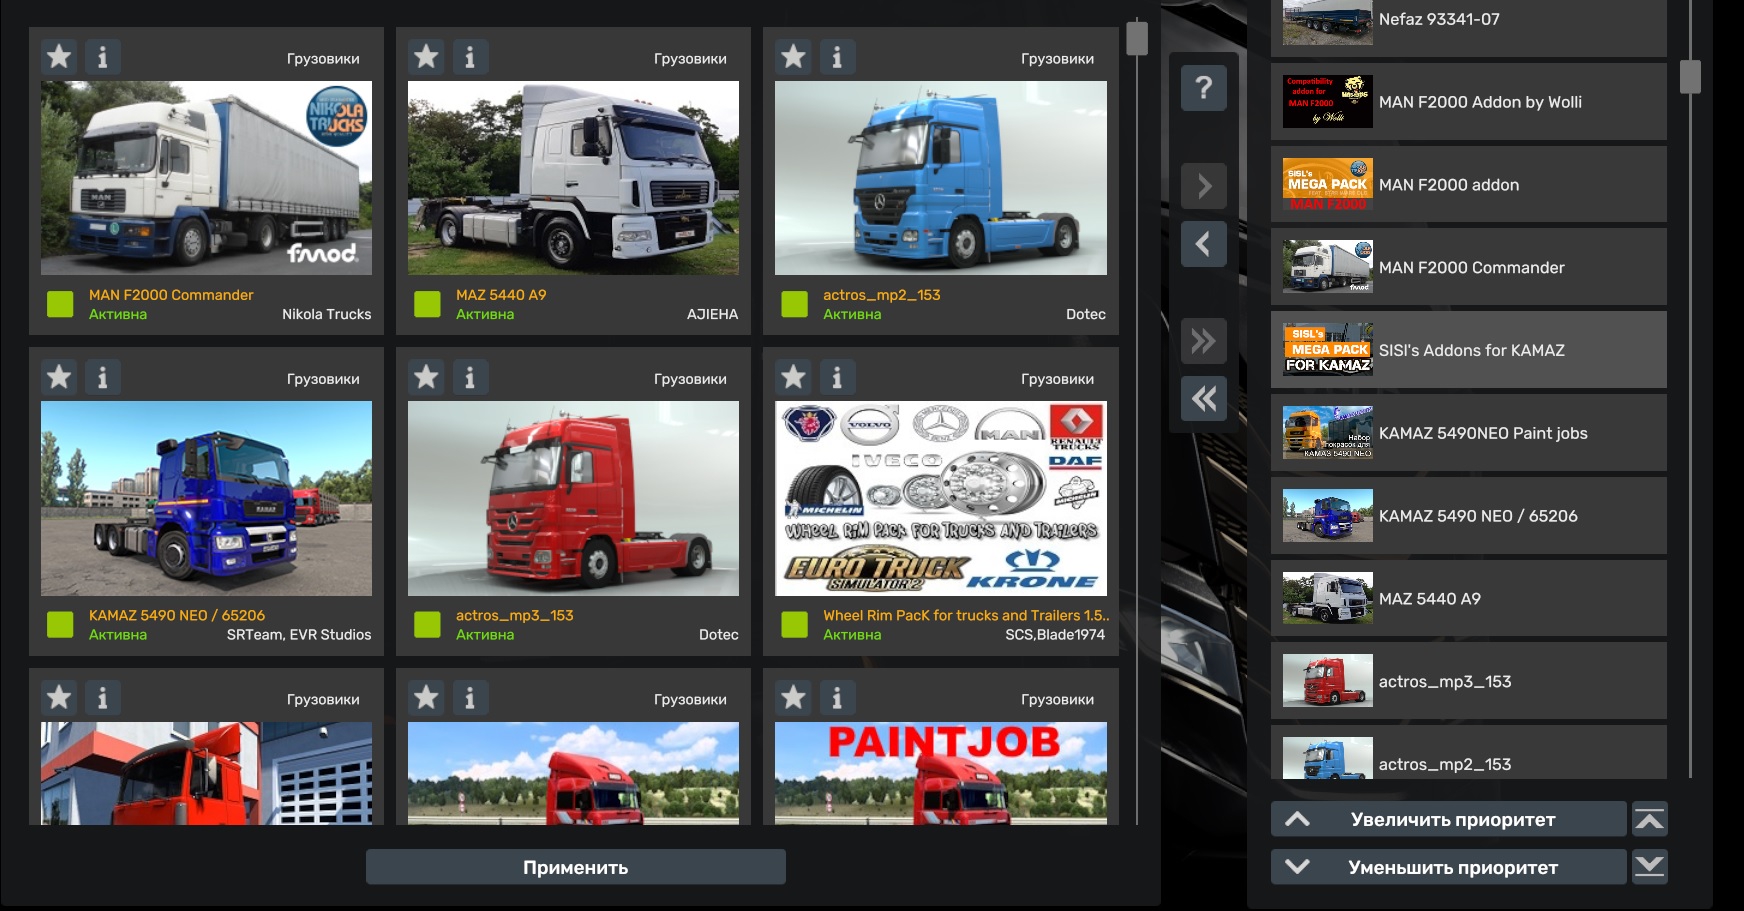Open info for the Wheel Rim Pack card
The image size is (1744, 911).
836,377
